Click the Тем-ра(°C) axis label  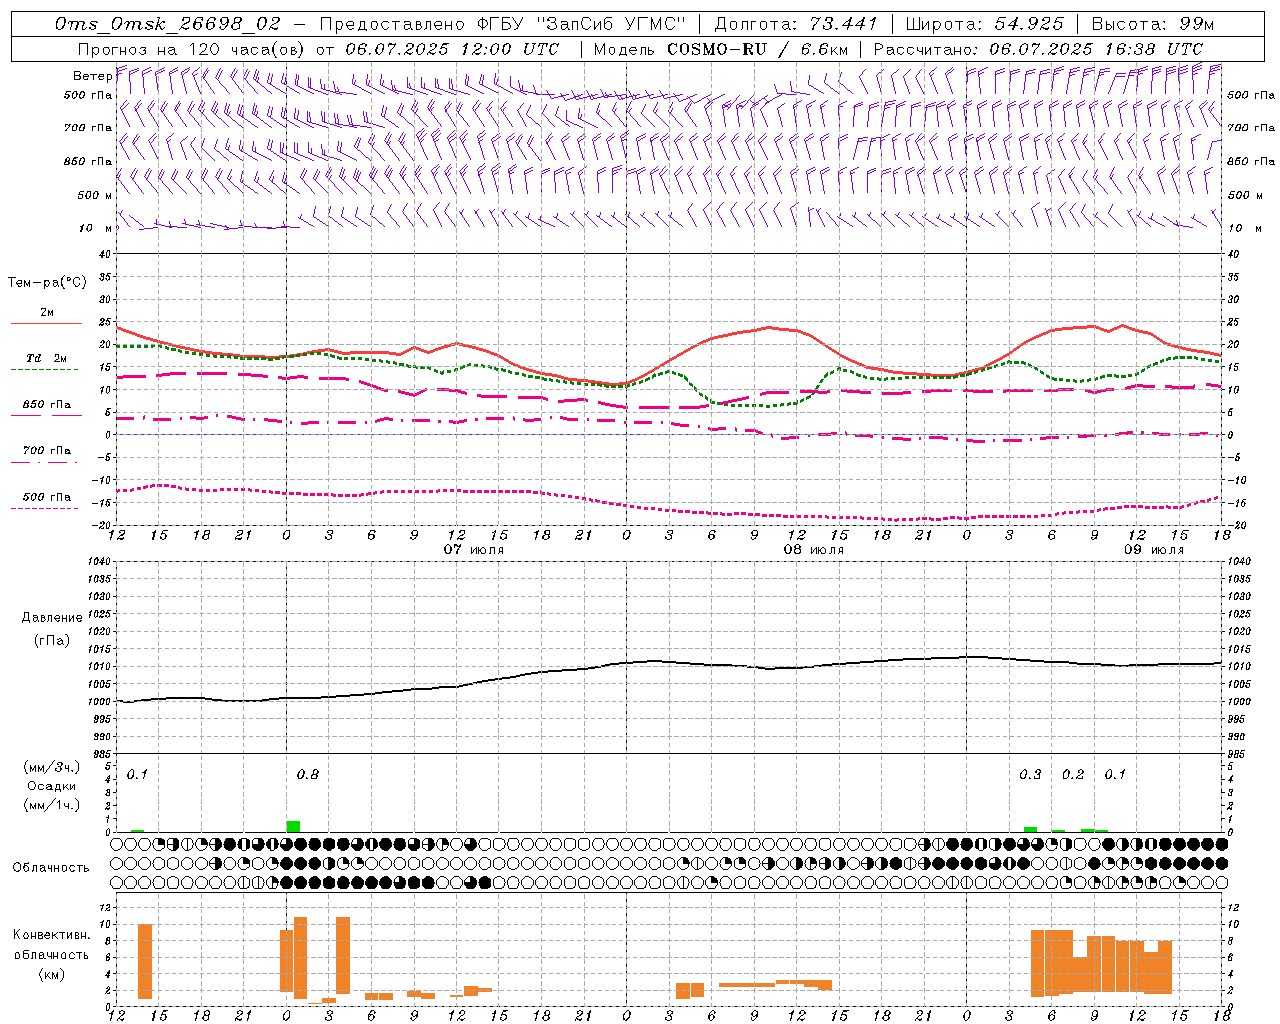[47, 283]
